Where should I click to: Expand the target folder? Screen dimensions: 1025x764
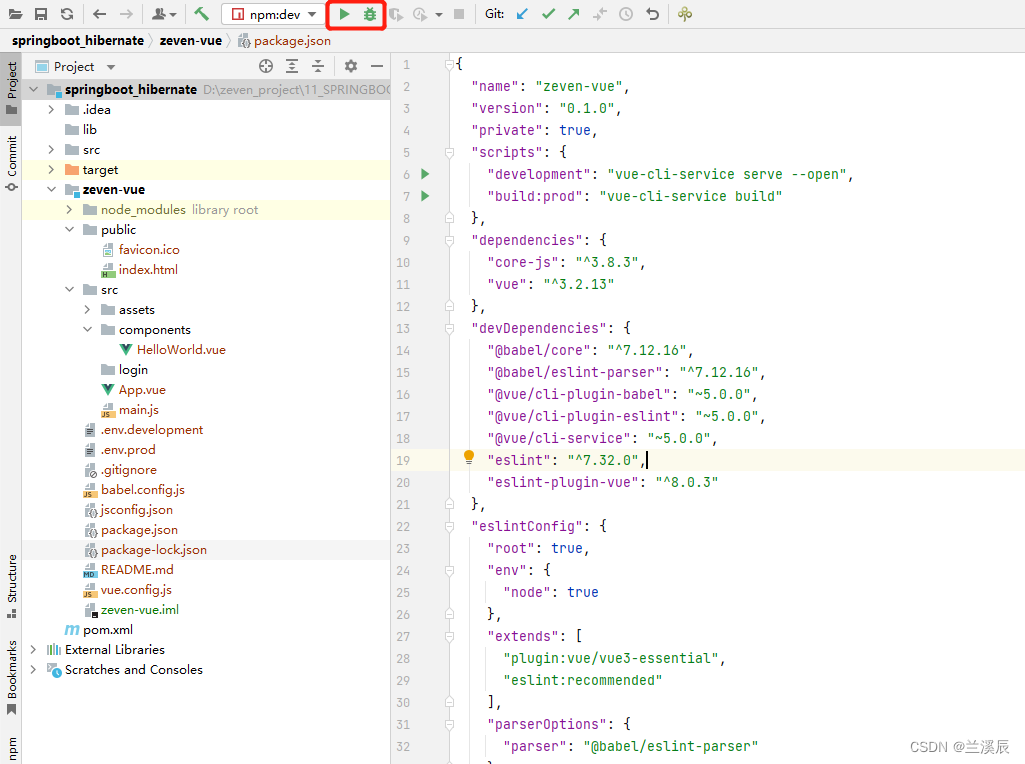coord(51,169)
